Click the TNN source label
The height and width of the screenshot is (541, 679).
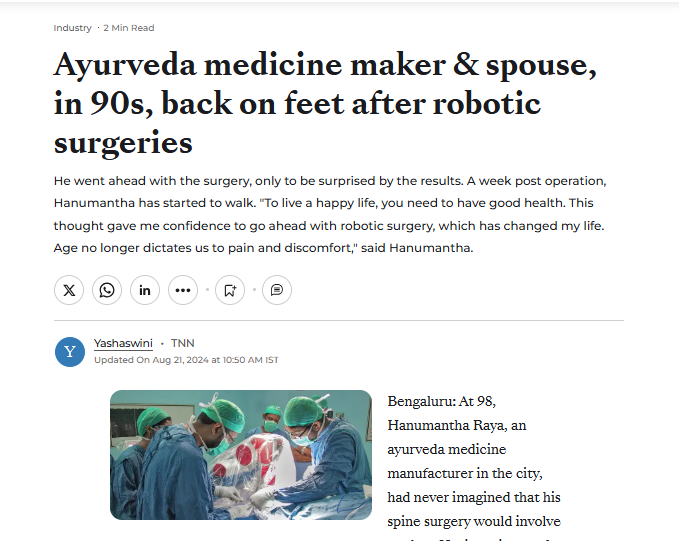click(x=183, y=343)
